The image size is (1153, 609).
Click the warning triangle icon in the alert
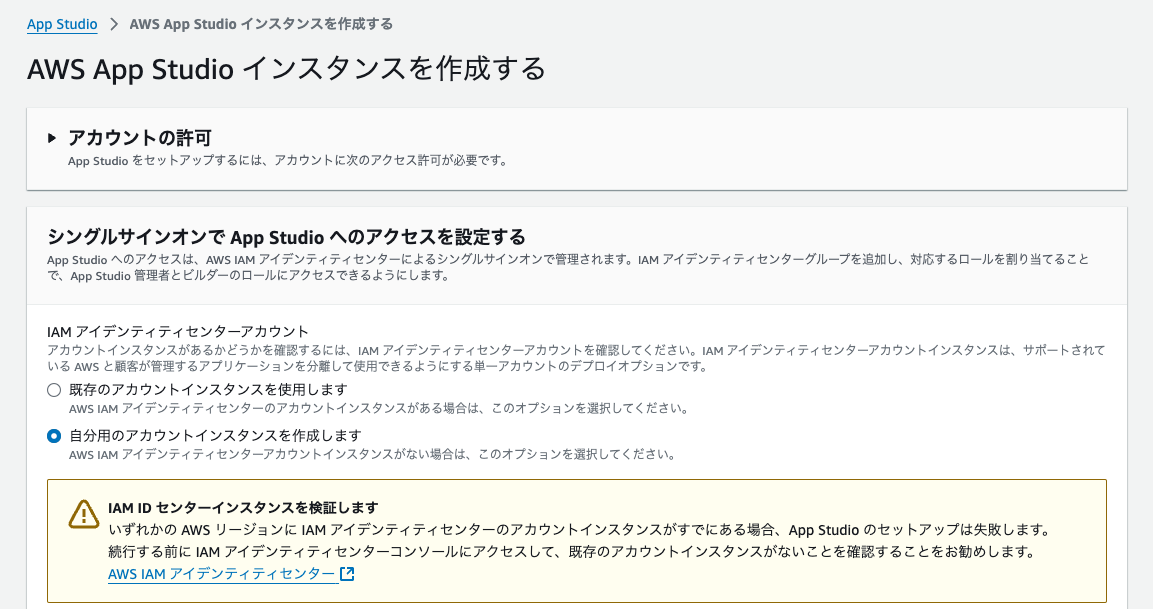point(84,514)
